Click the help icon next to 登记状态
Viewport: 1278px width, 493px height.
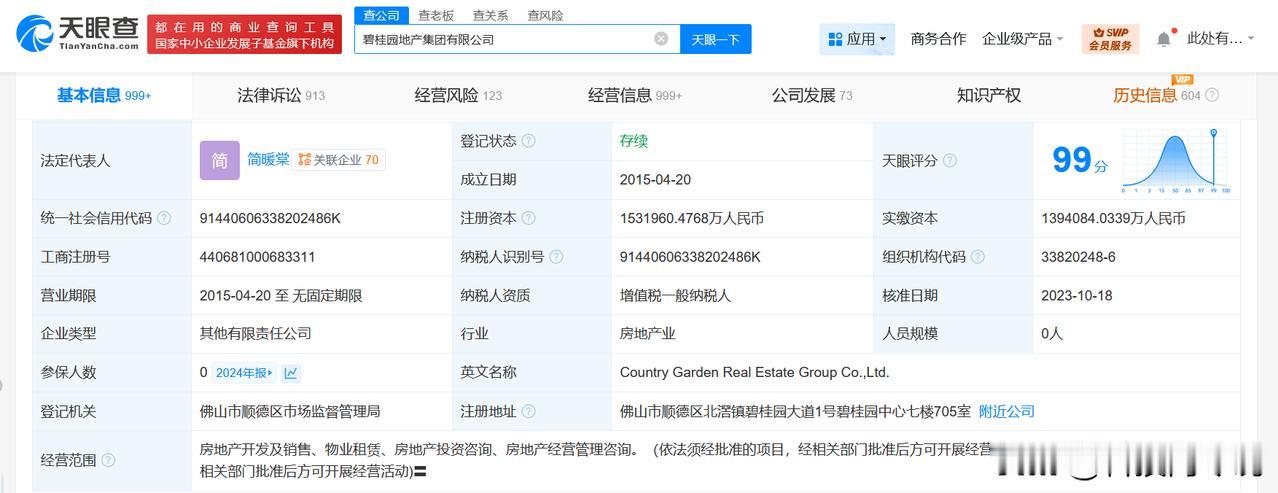[x=528, y=141]
